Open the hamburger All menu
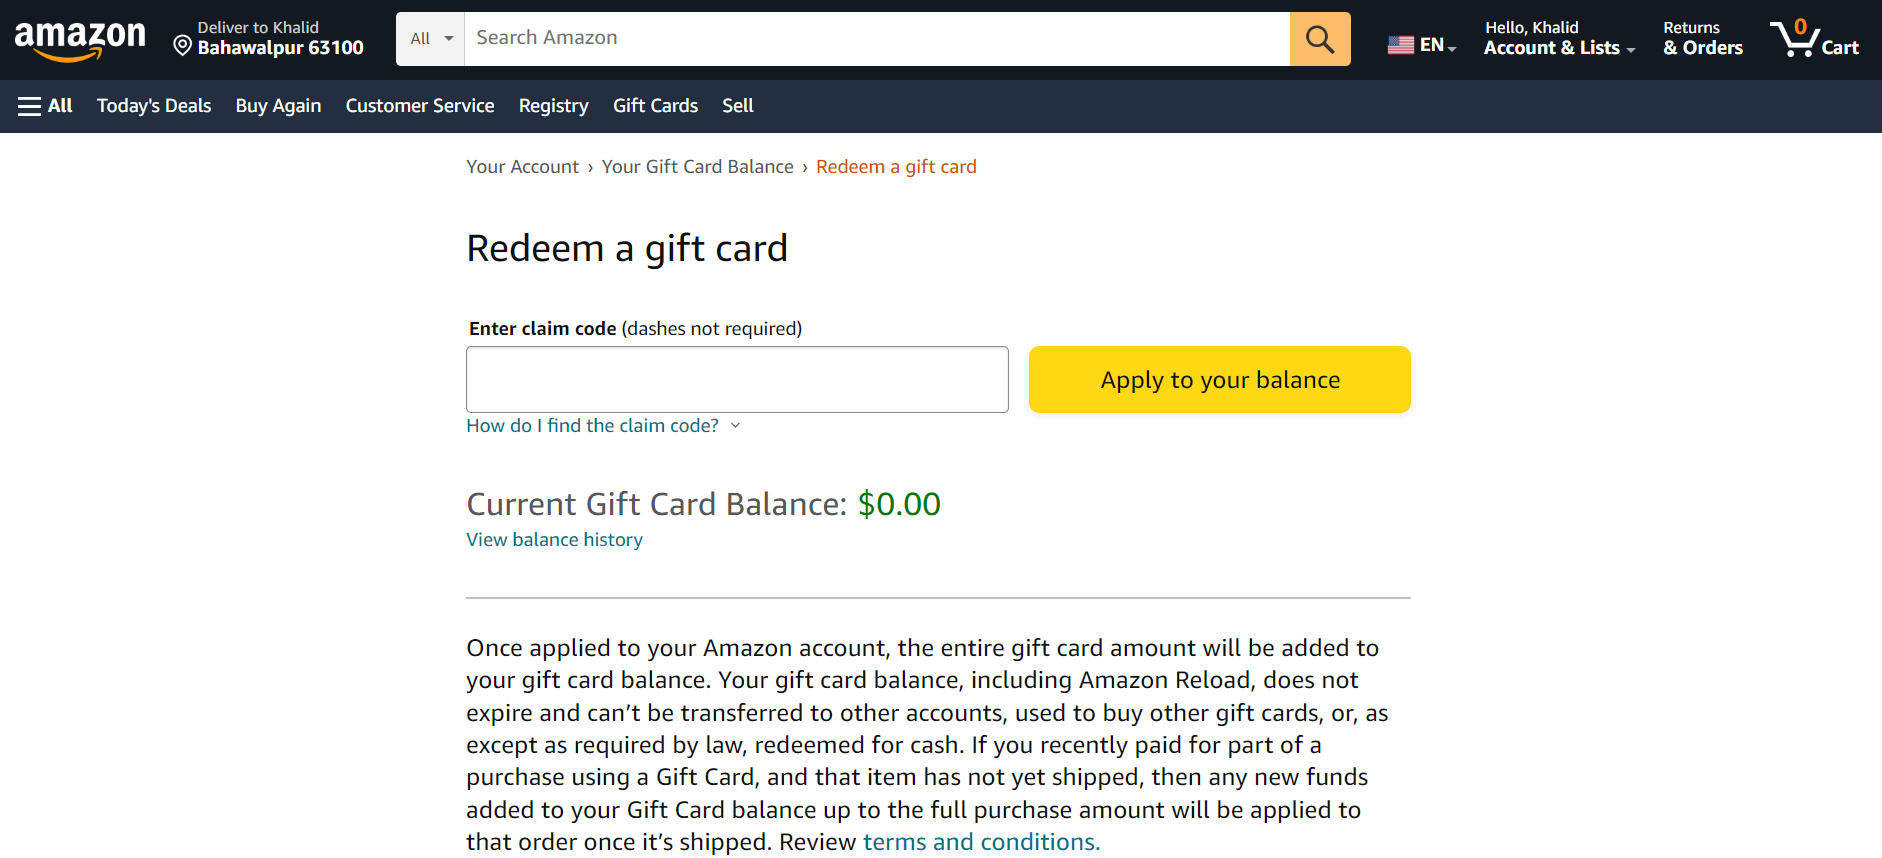The height and width of the screenshot is (858, 1882). (x=45, y=106)
